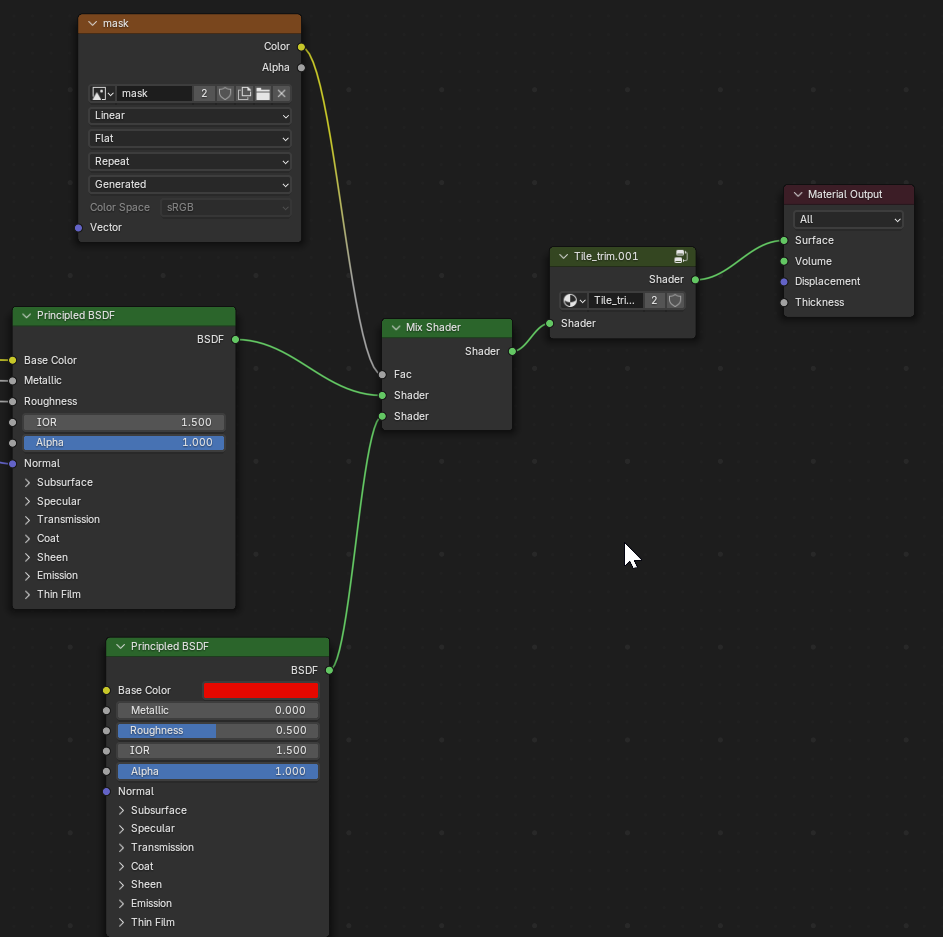This screenshot has height=937, width=943.
Task: Click the Volume input socket
Action: (x=784, y=262)
